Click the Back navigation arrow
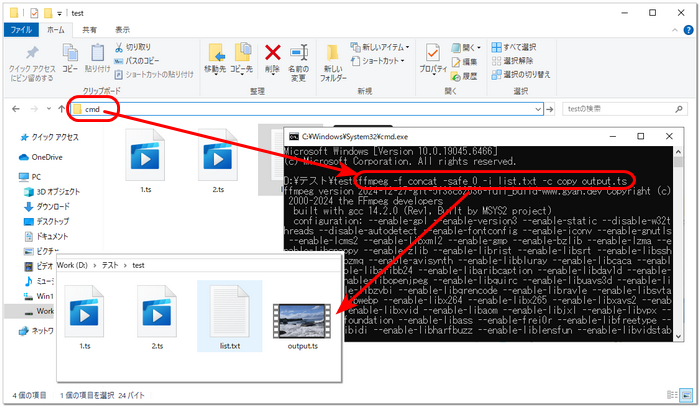The image size is (700, 407). (x=16, y=109)
